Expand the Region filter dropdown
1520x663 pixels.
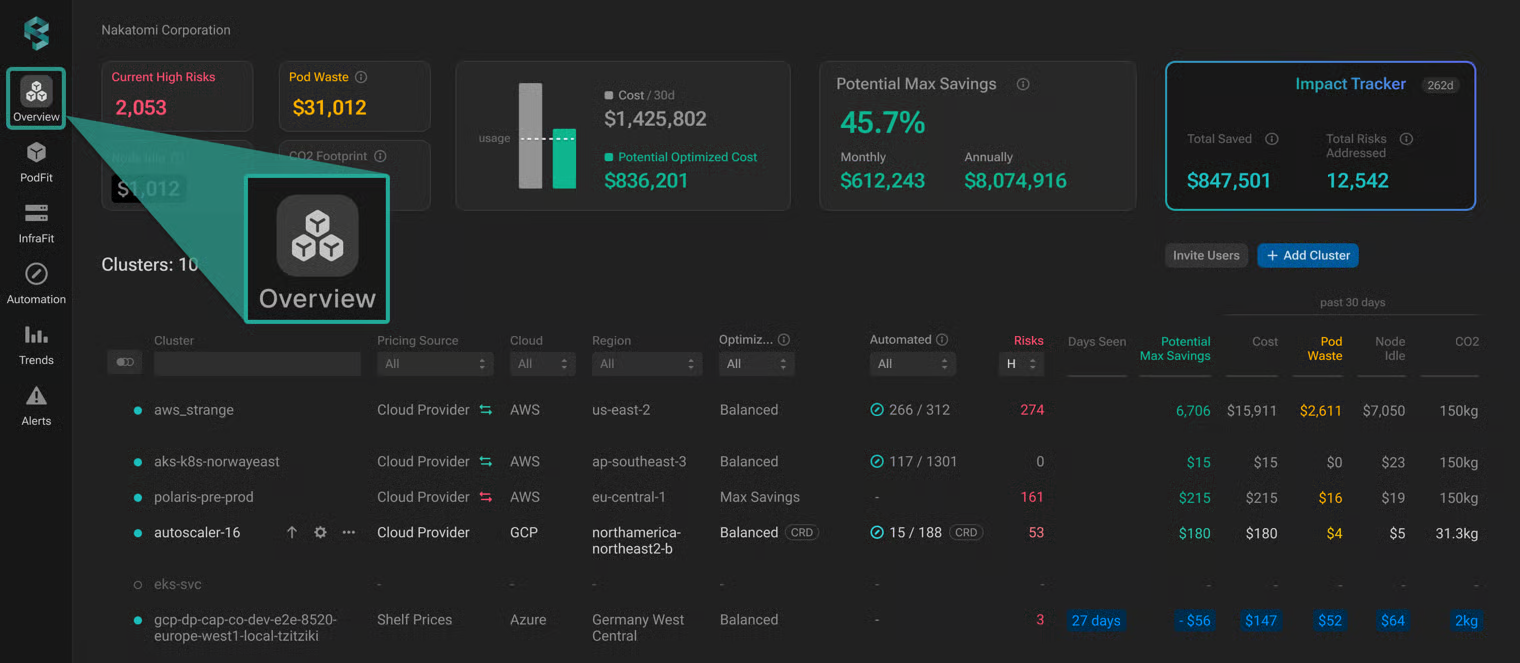point(647,364)
